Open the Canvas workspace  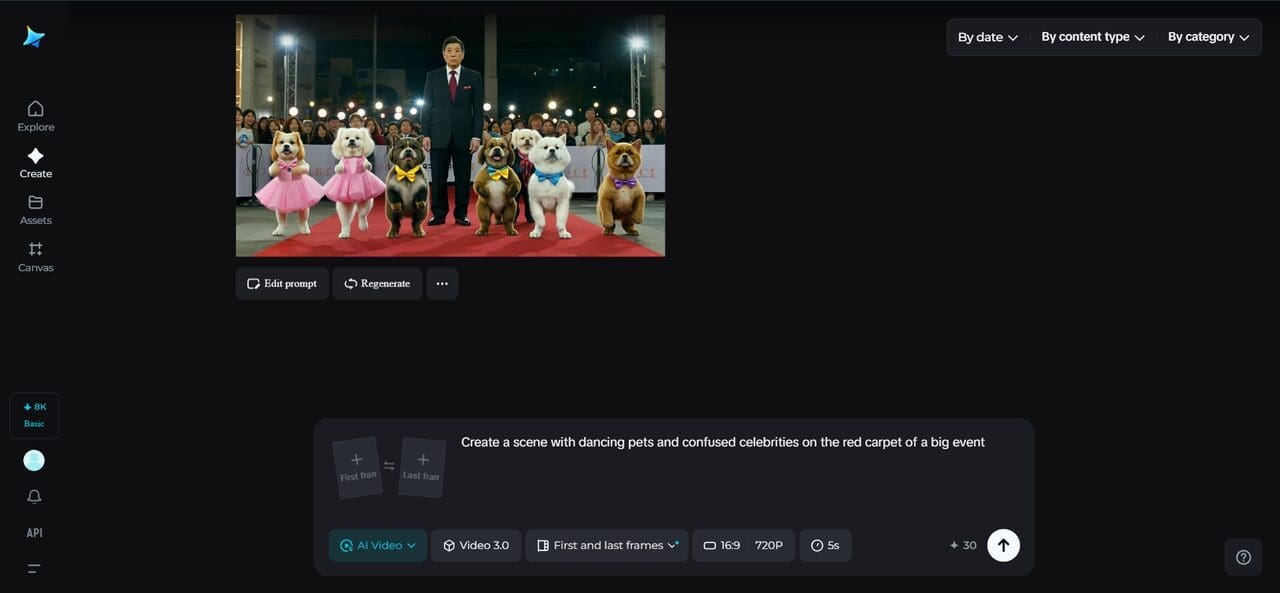[35, 256]
